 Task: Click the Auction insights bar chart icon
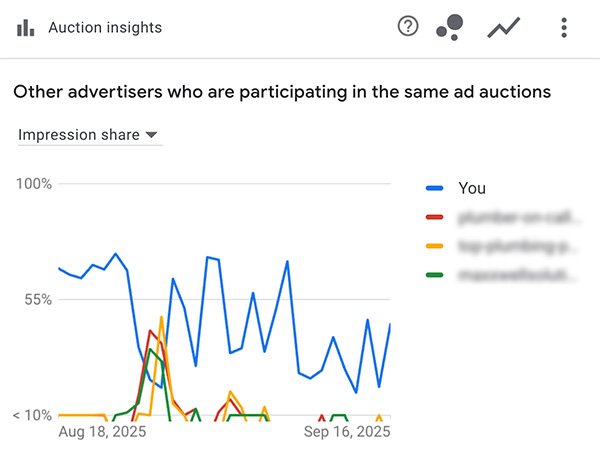(x=26, y=28)
